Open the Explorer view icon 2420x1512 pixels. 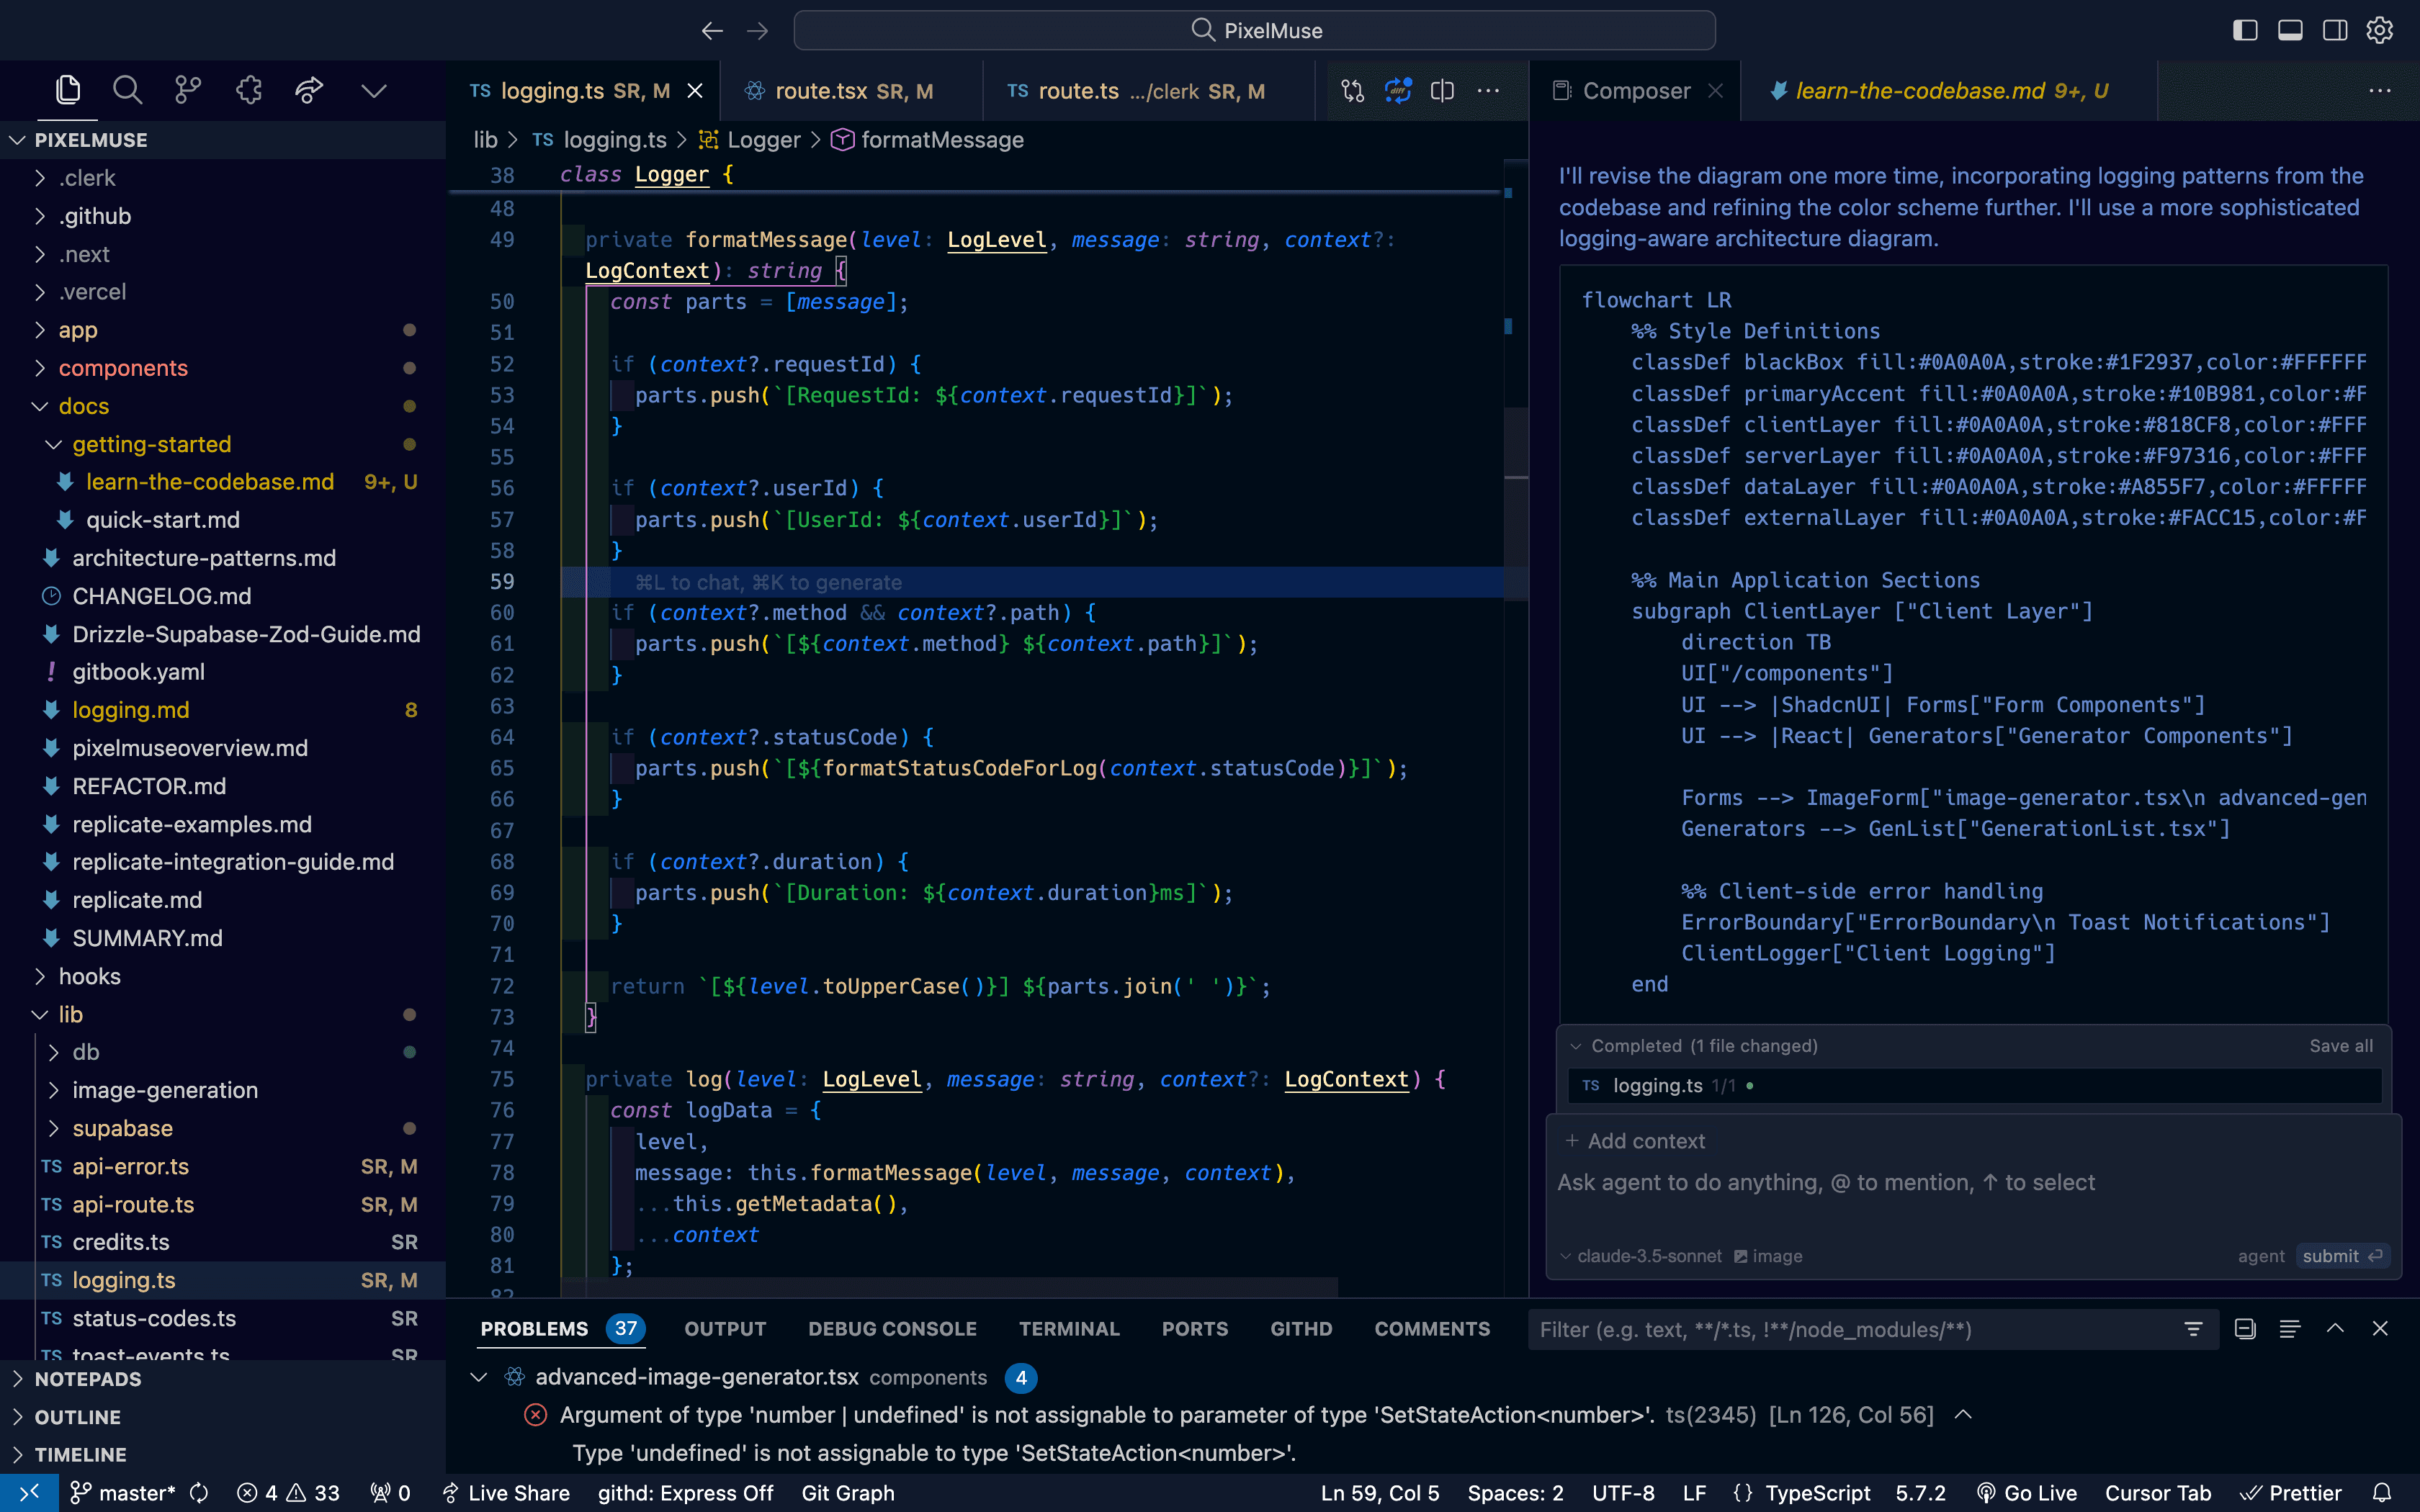(x=68, y=90)
